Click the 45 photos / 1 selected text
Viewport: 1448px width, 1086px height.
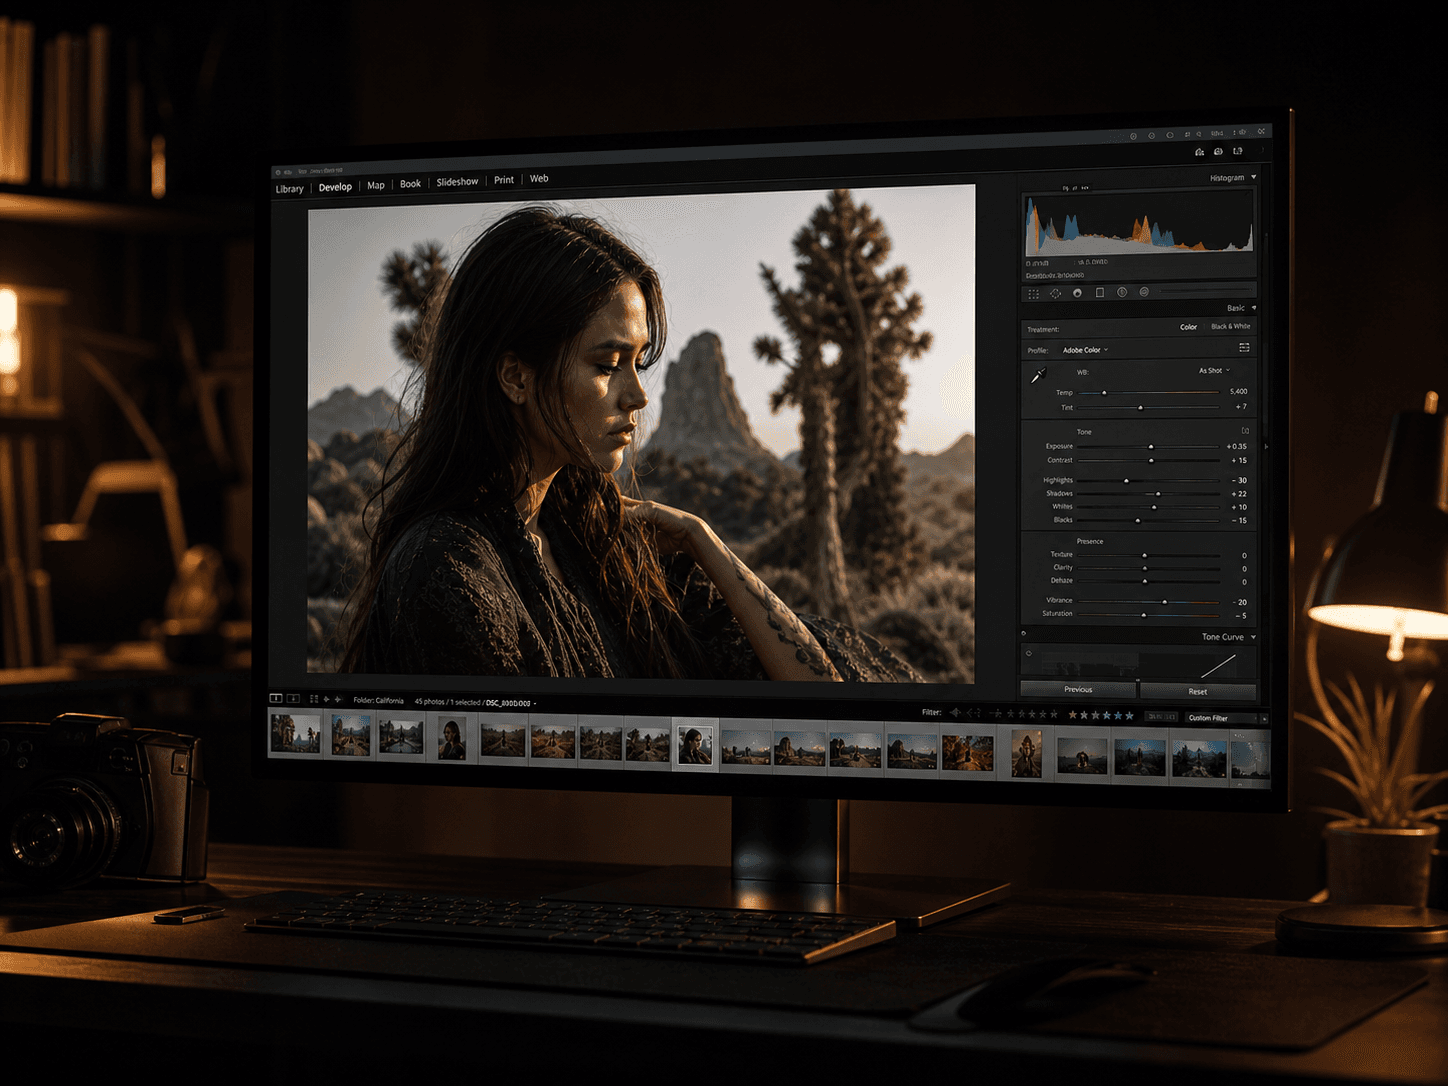[x=447, y=702]
